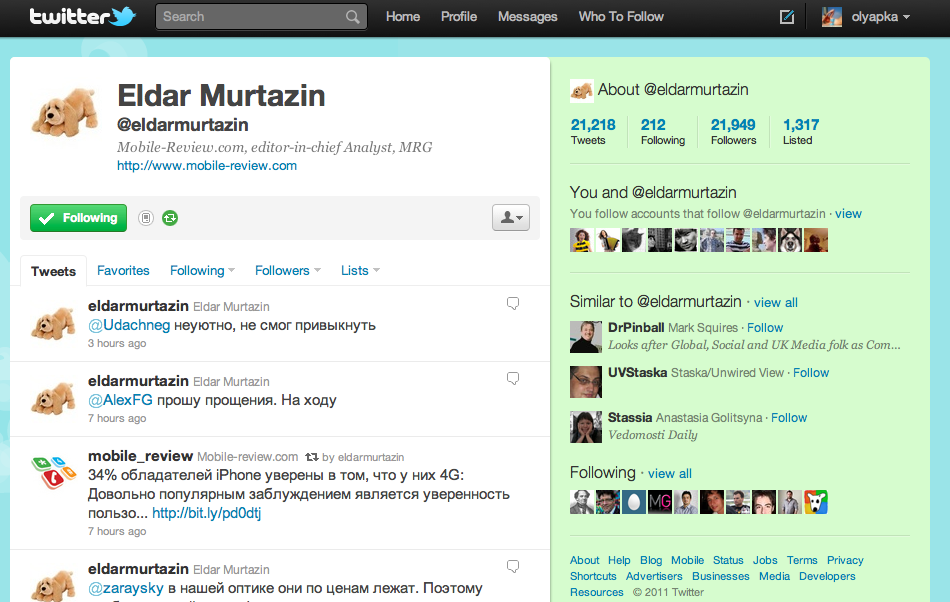The width and height of the screenshot is (950, 602).
Task: Click dog logo avatar in Following section
Action: [816, 502]
